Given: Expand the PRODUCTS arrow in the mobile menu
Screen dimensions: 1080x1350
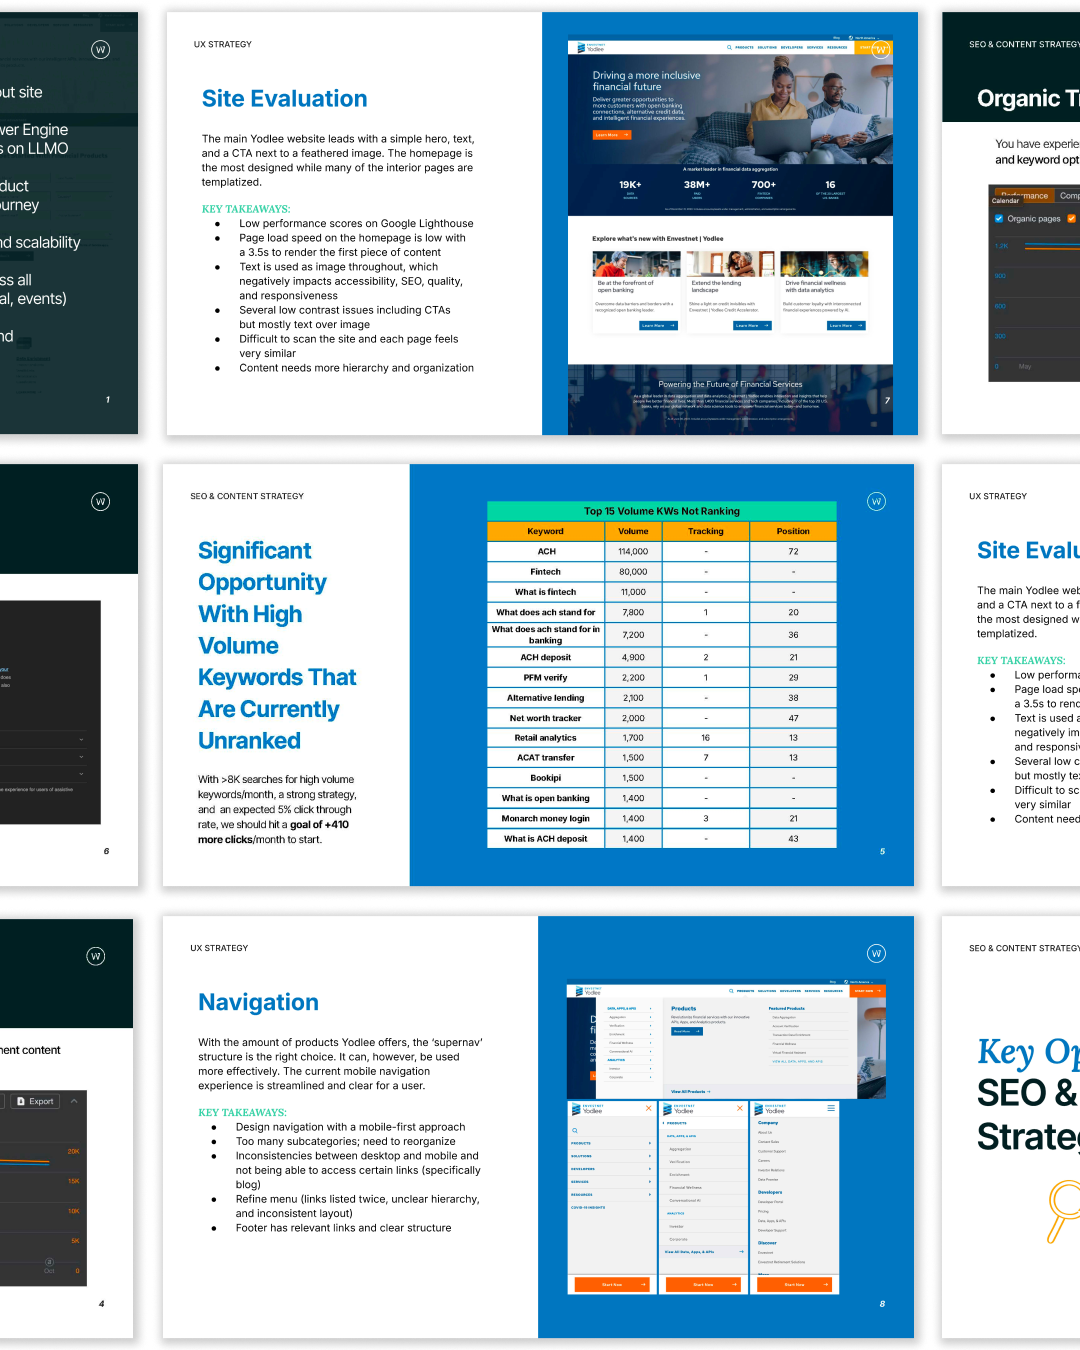Looking at the screenshot, I should pyautogui.click(x=650, y=1143).
